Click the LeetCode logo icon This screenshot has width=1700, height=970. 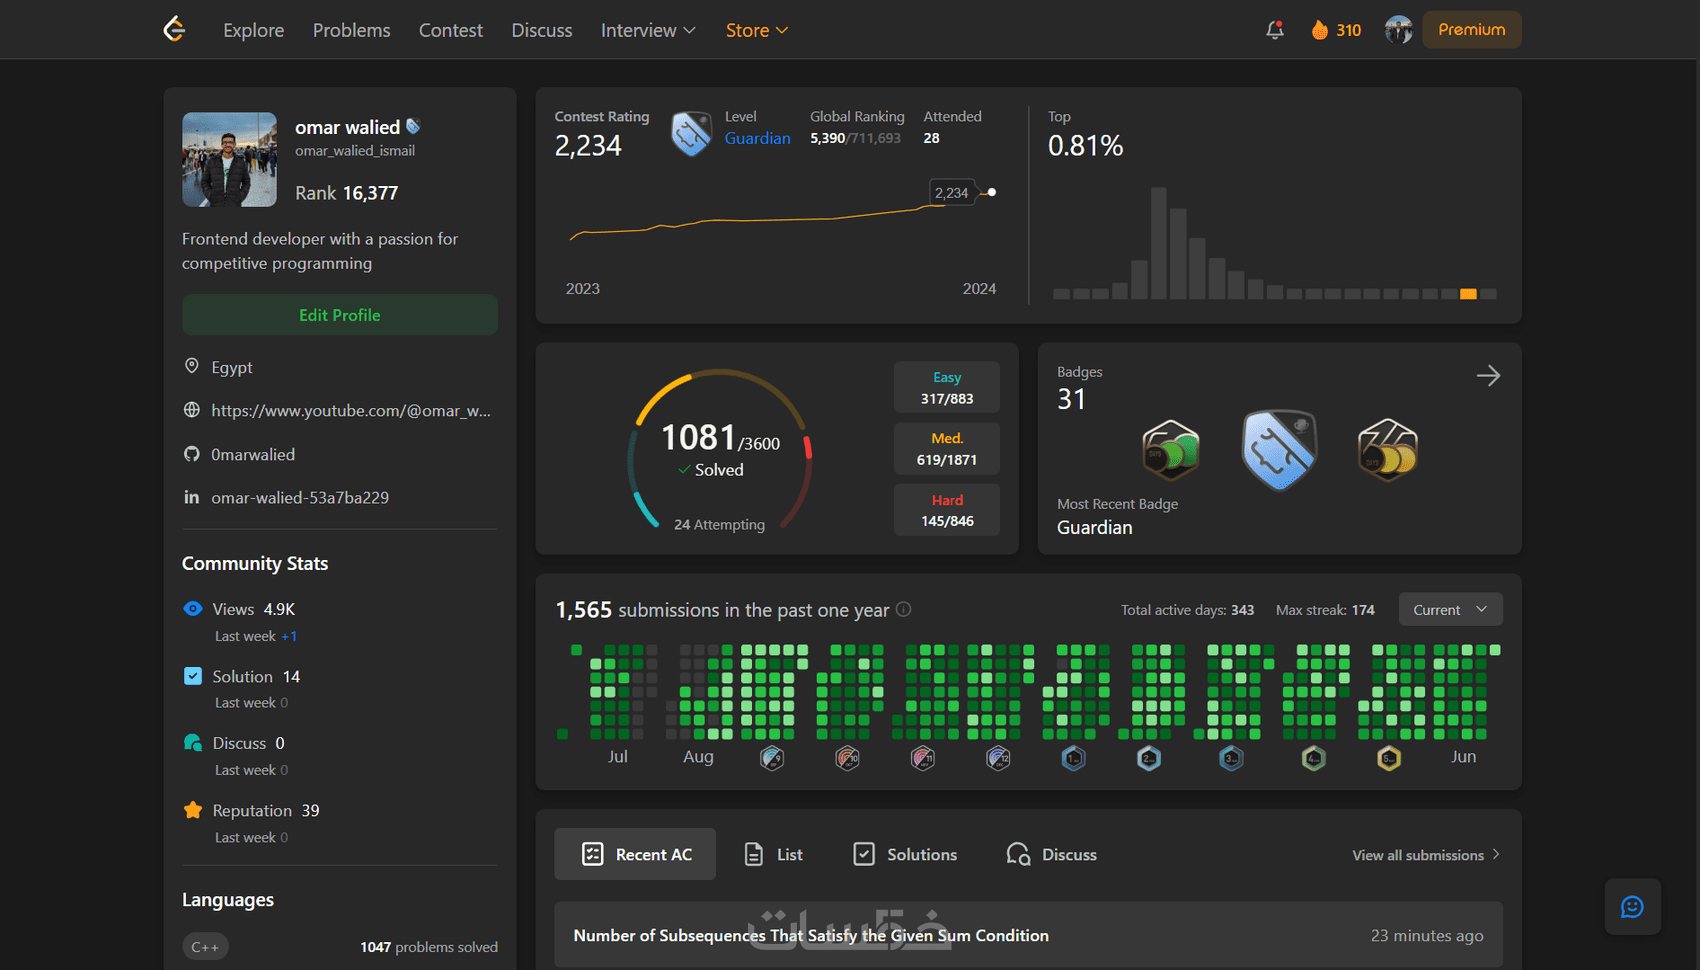(175, 29)
